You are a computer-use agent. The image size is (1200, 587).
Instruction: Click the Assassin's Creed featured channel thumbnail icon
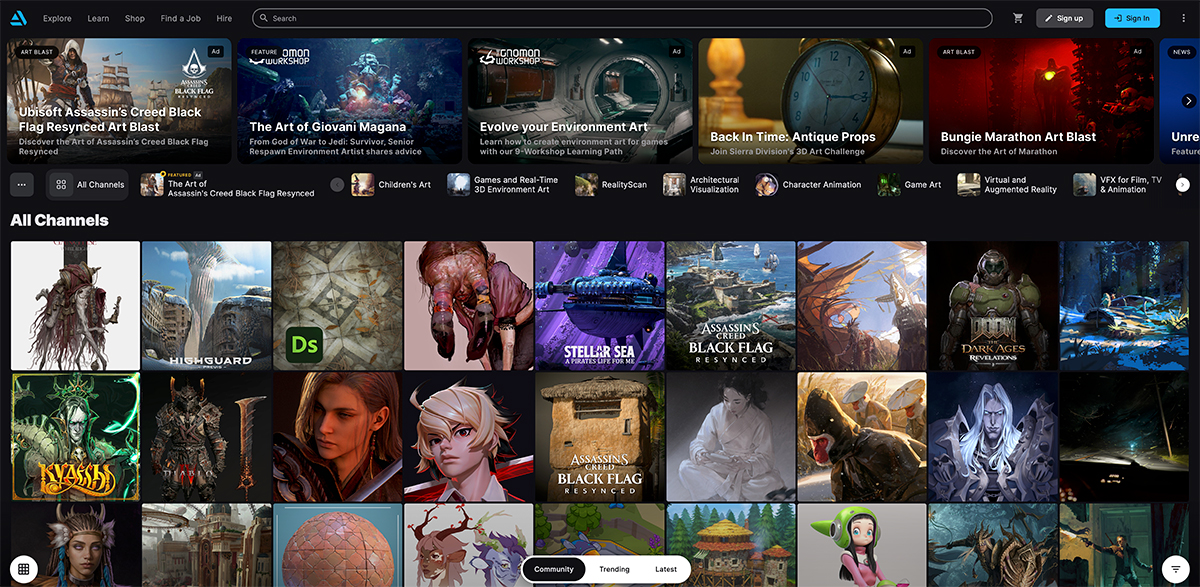pyautogui.click(x=152, y=185)
